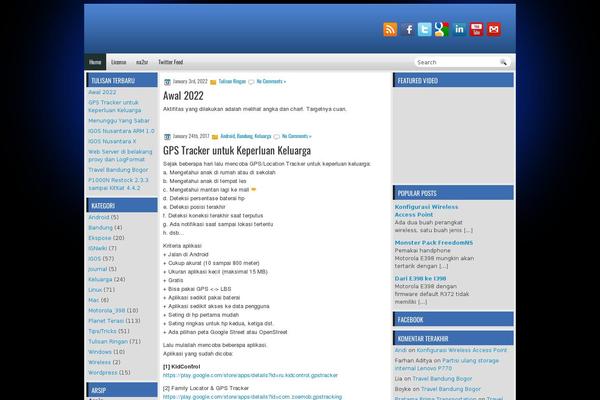Open Web Server di belakang proxy post
Image resolution: width=600 pixels, height=400 pixels.
click(120, 155)
